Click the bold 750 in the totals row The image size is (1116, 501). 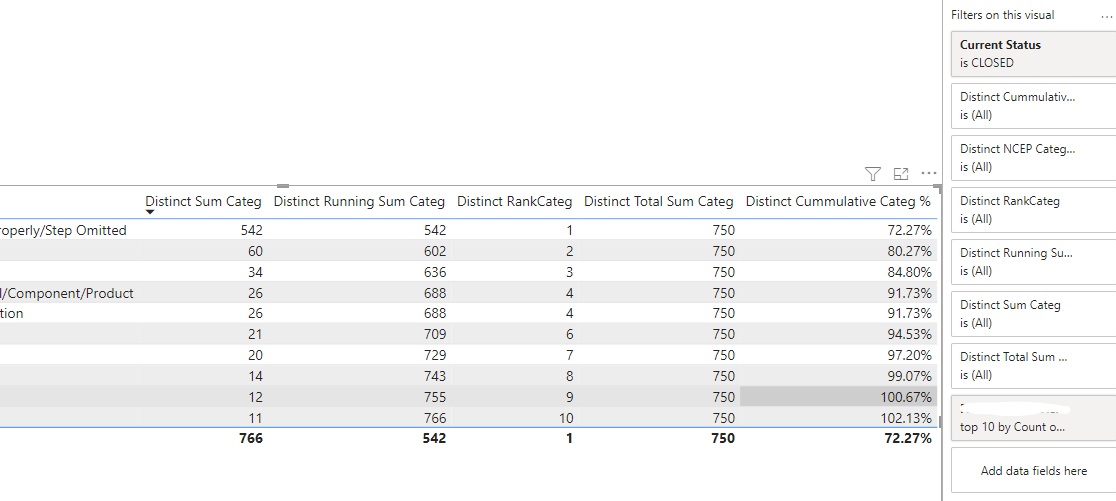point(722,438)
